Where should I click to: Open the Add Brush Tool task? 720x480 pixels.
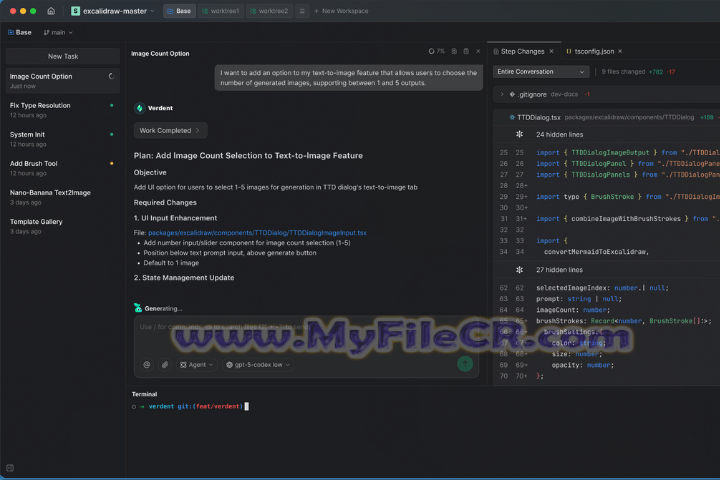click(x=63, y=168)
